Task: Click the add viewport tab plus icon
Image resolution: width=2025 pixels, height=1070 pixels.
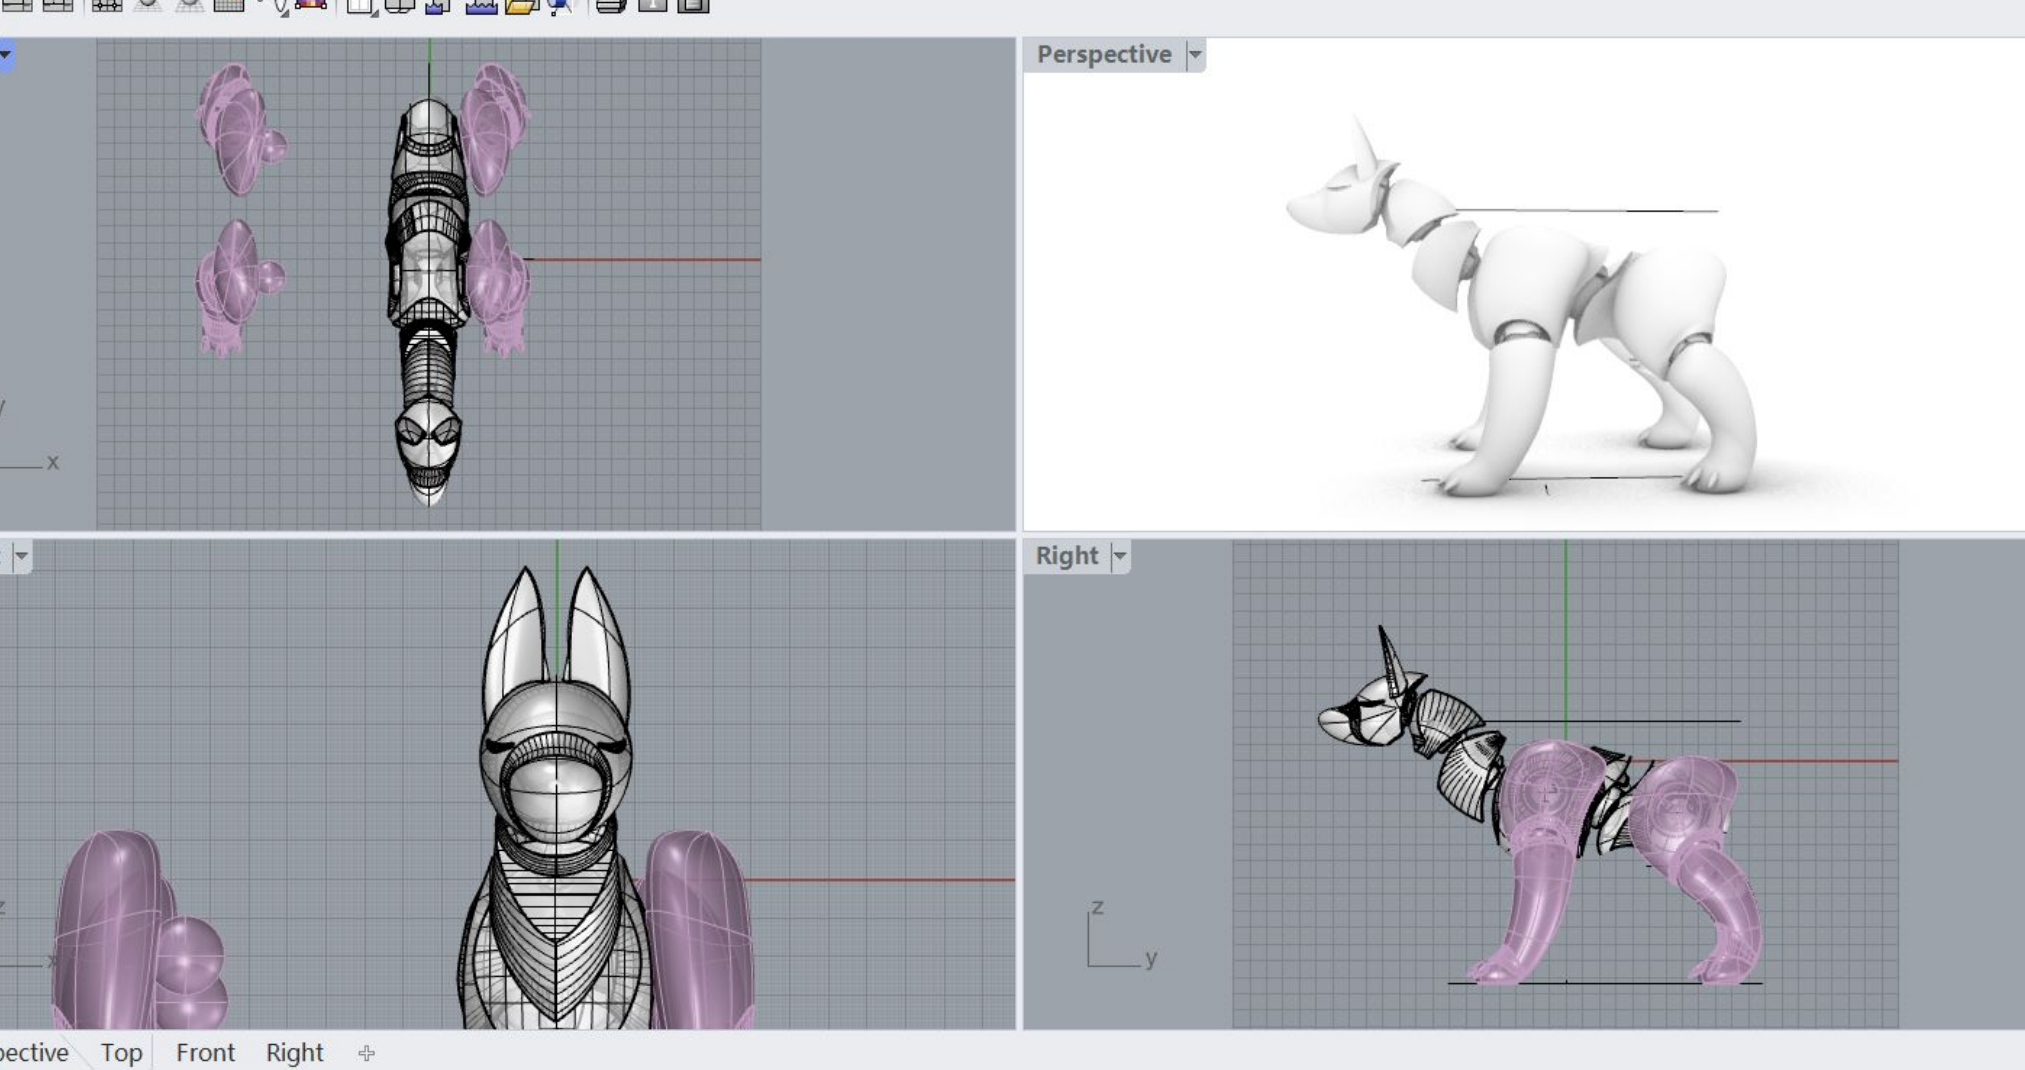Action: click(366, 1053)
